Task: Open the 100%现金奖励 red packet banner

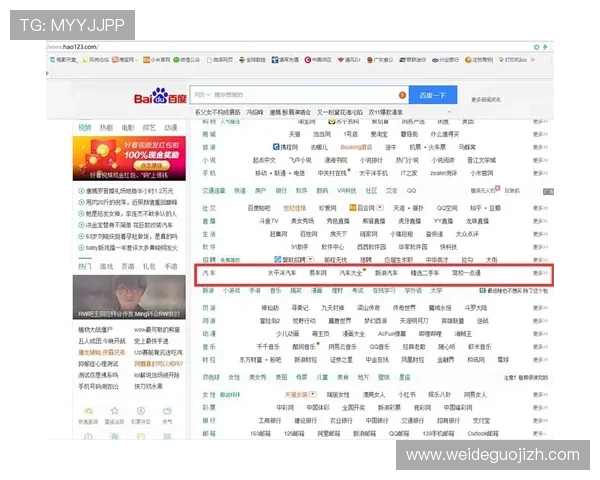Action: pyautogui.click(x=129, y=158)
